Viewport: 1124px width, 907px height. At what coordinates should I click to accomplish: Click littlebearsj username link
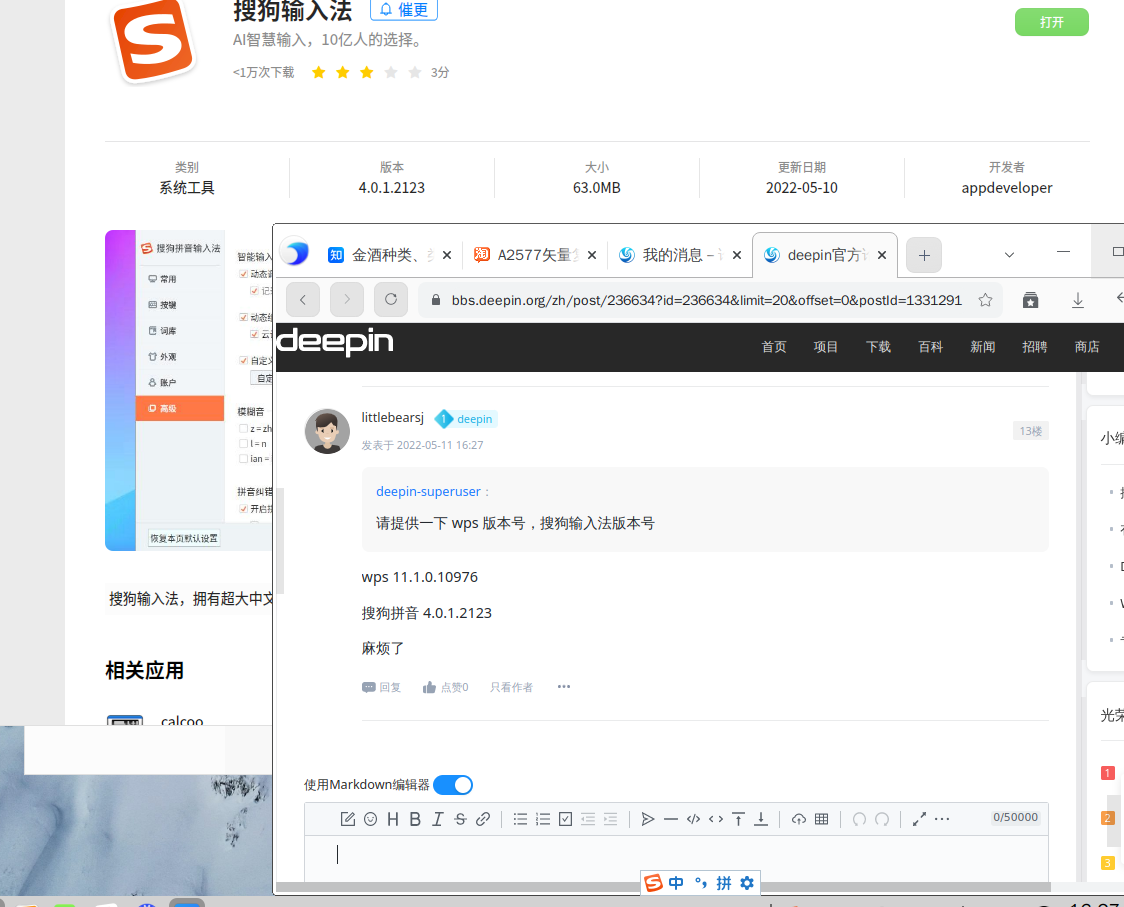click(392, 417)
